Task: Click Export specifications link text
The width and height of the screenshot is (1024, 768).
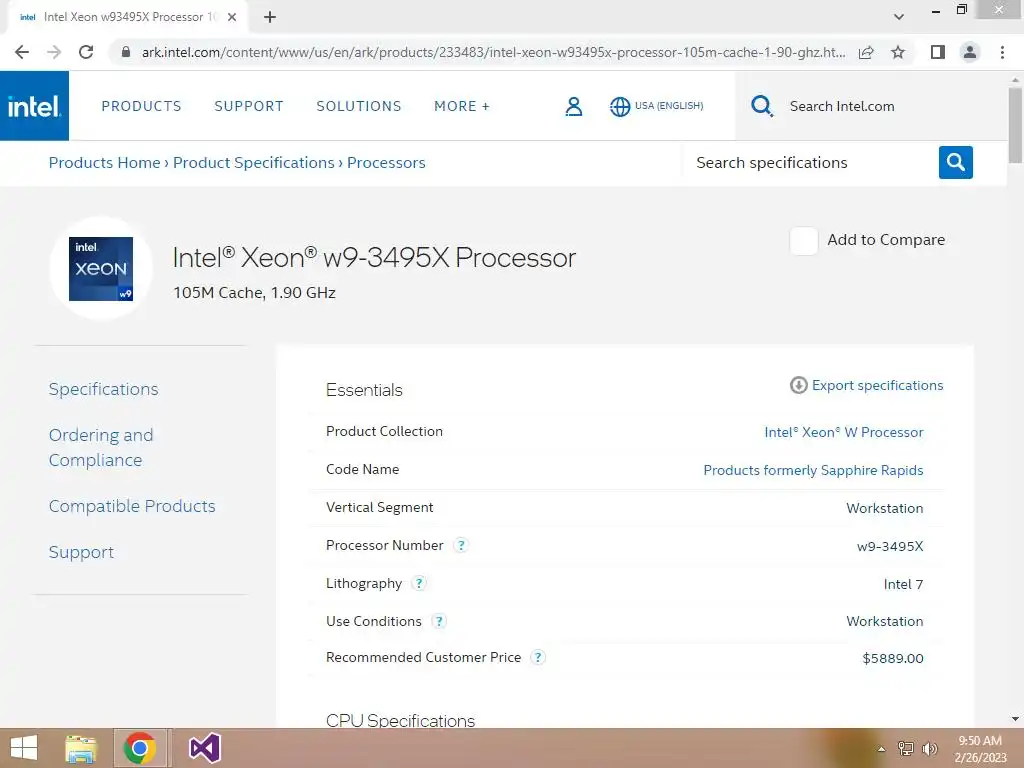Action: [877, 385]
